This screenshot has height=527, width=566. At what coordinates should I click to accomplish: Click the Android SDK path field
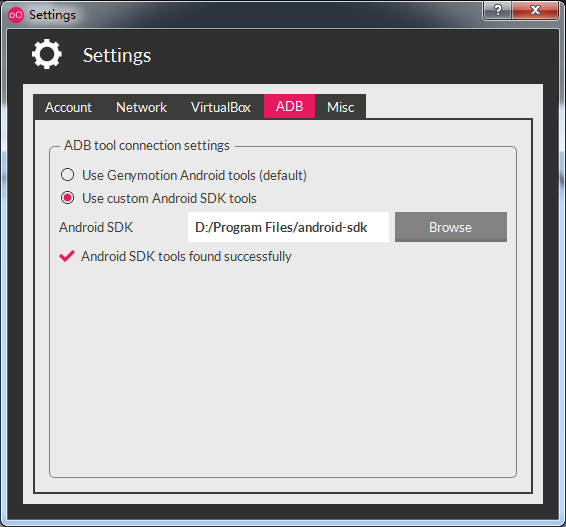click(288, 227)
